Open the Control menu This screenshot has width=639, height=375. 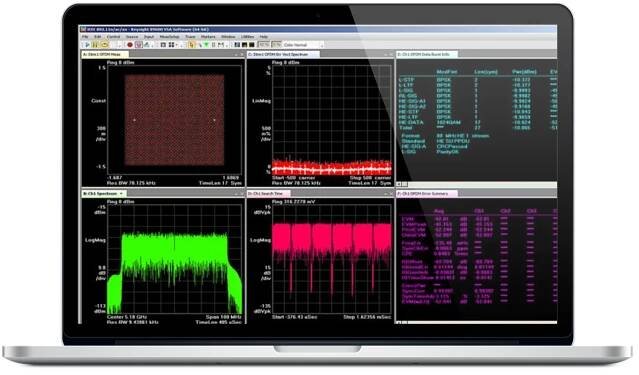tap(113, 37)
